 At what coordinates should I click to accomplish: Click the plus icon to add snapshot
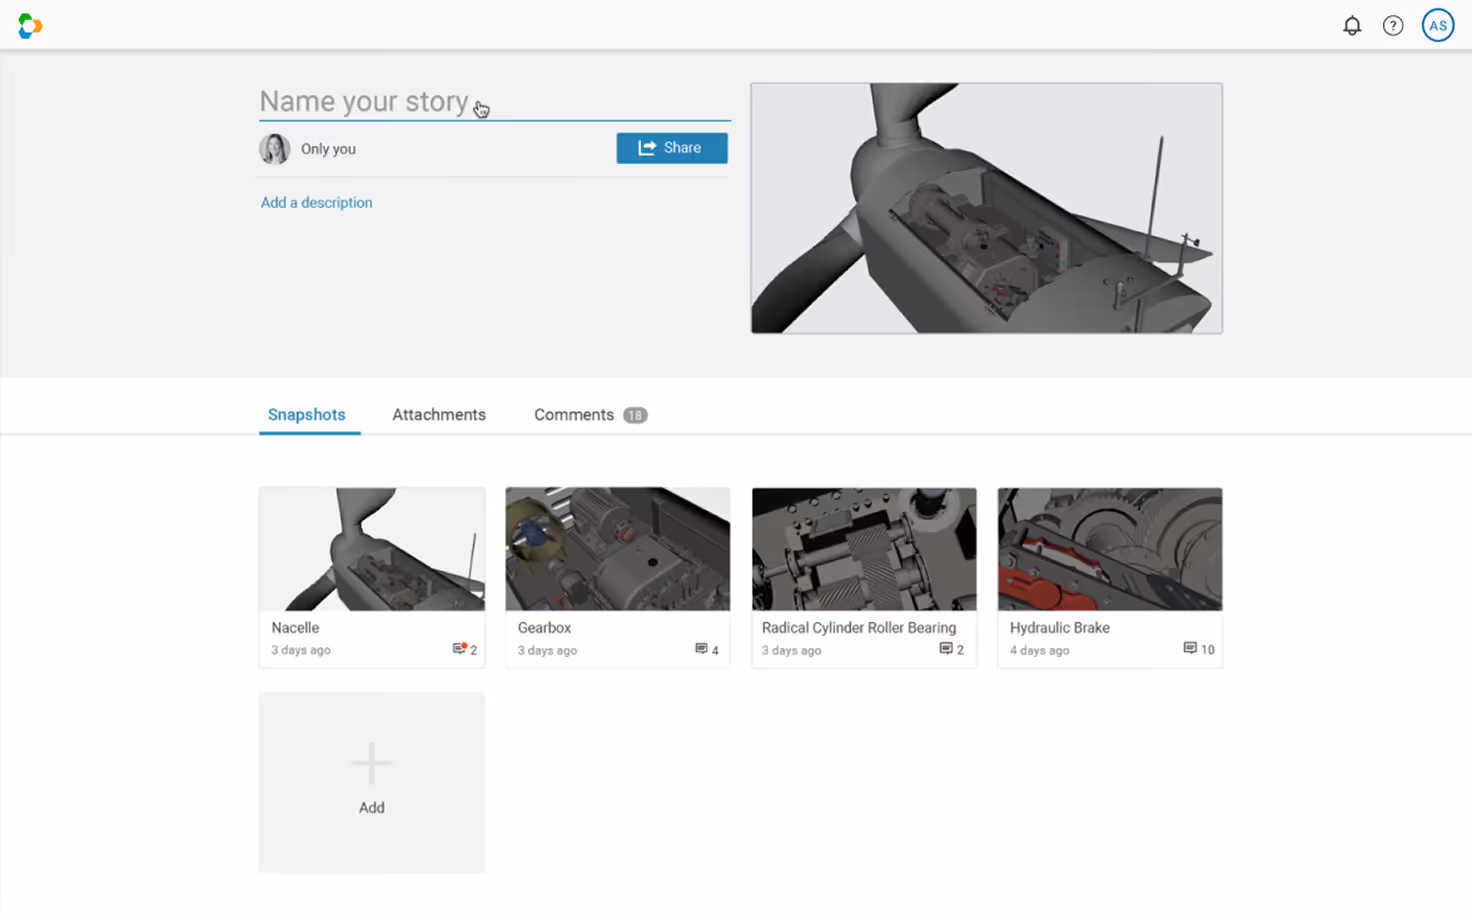coord(371,764)
